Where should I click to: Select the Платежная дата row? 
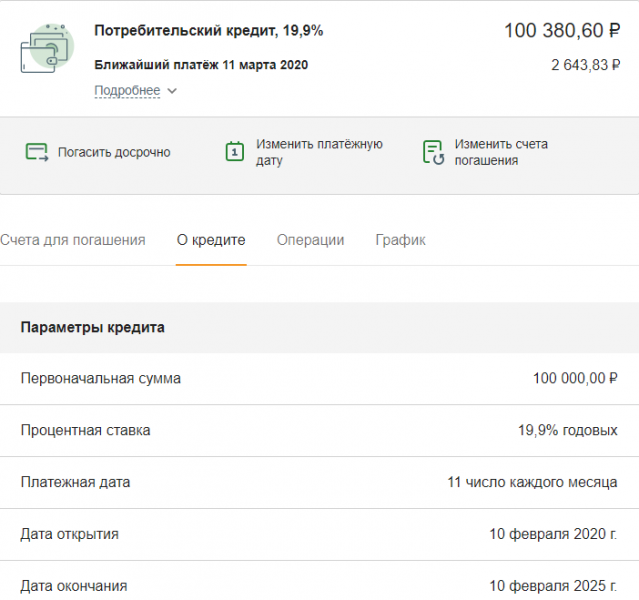pyautogui.click(x=320, y=483)
